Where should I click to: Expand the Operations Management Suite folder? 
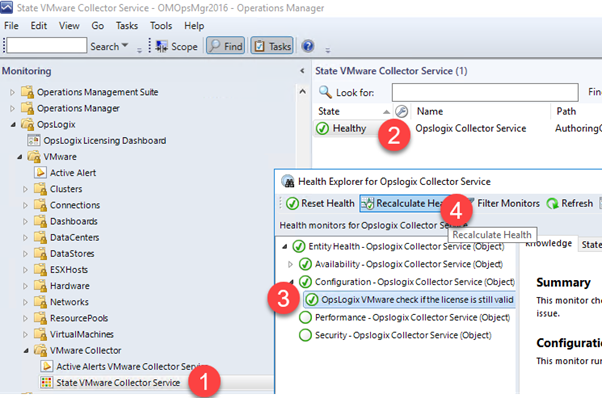tap(12, 92)
